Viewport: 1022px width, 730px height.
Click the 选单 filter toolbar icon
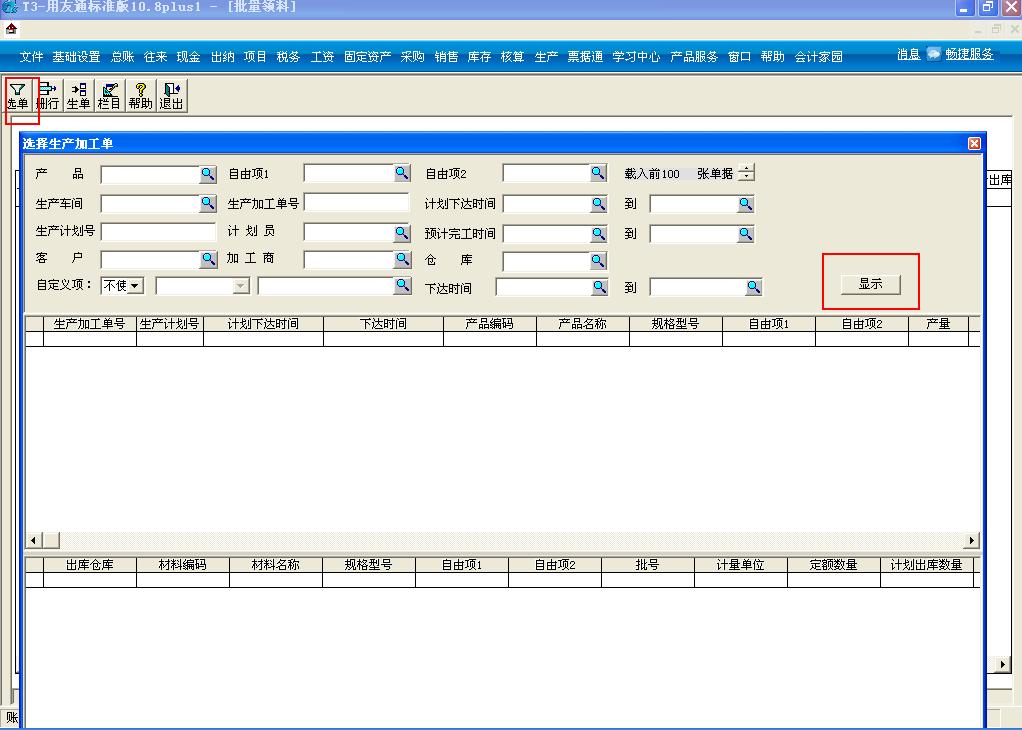tap(18, 96)
